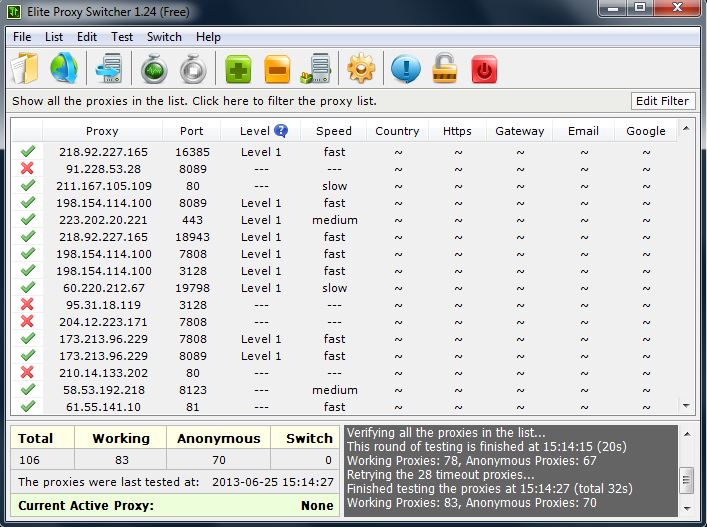The image size is (707, 527).
Task: Click red X status for 95.31.18.119
Action: (27, 304)
